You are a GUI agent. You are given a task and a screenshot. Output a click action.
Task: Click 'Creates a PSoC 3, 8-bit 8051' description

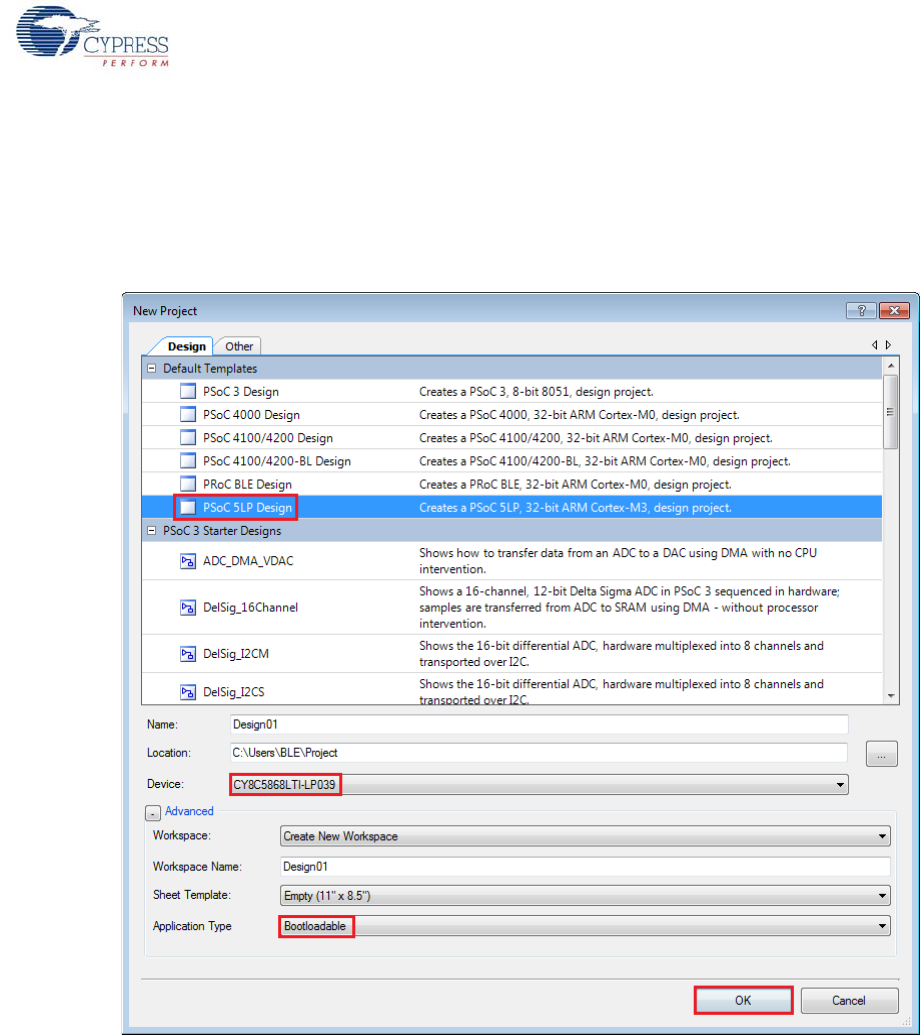point(537,391)
